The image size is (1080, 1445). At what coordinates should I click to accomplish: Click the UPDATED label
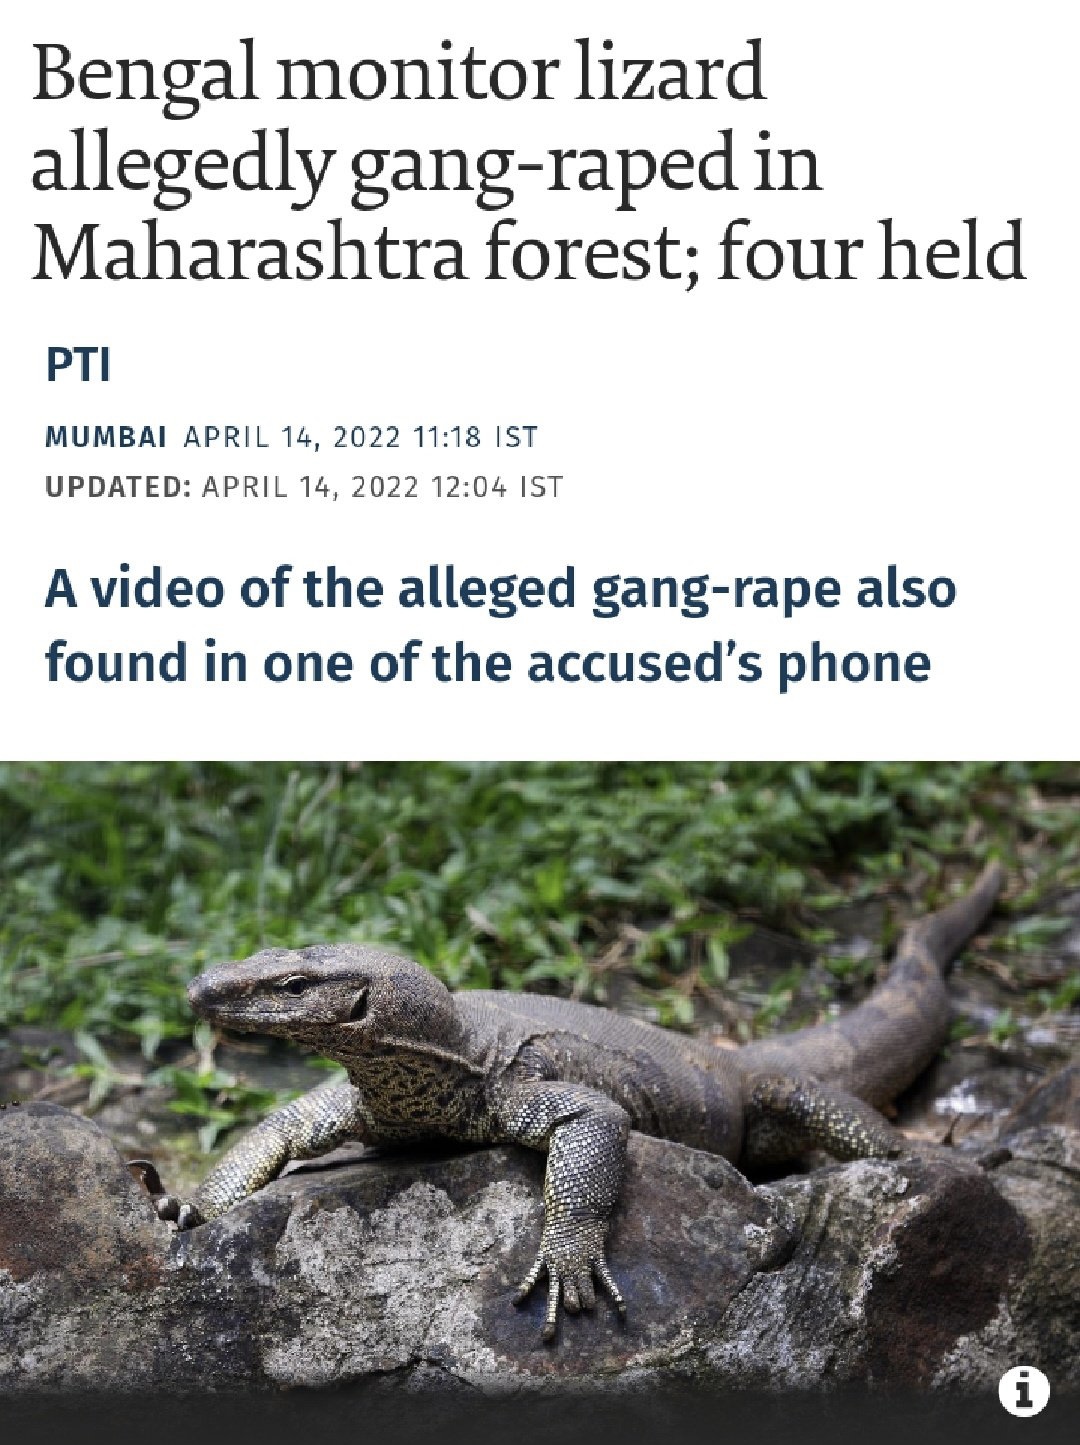119,488
